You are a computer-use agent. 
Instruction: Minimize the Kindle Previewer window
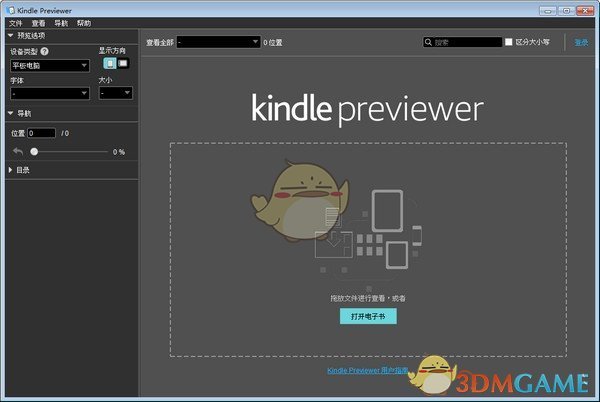pyautogui.click(x=548, y=11)
